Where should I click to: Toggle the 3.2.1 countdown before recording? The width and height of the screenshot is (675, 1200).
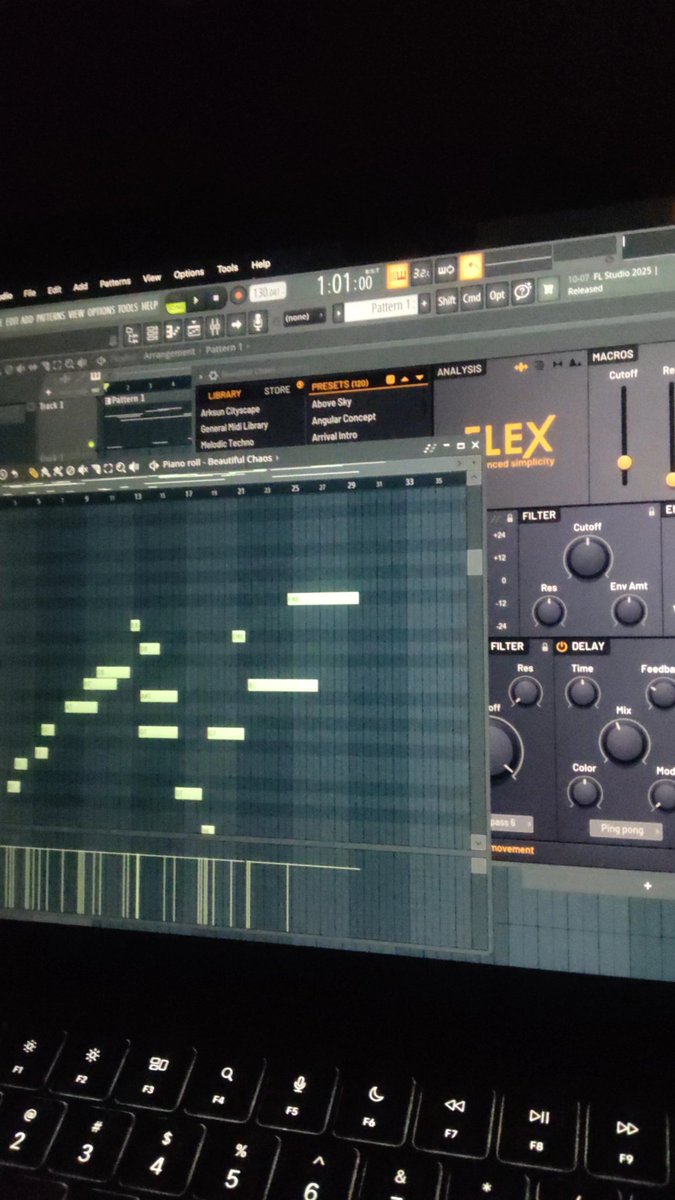(422, 271)
